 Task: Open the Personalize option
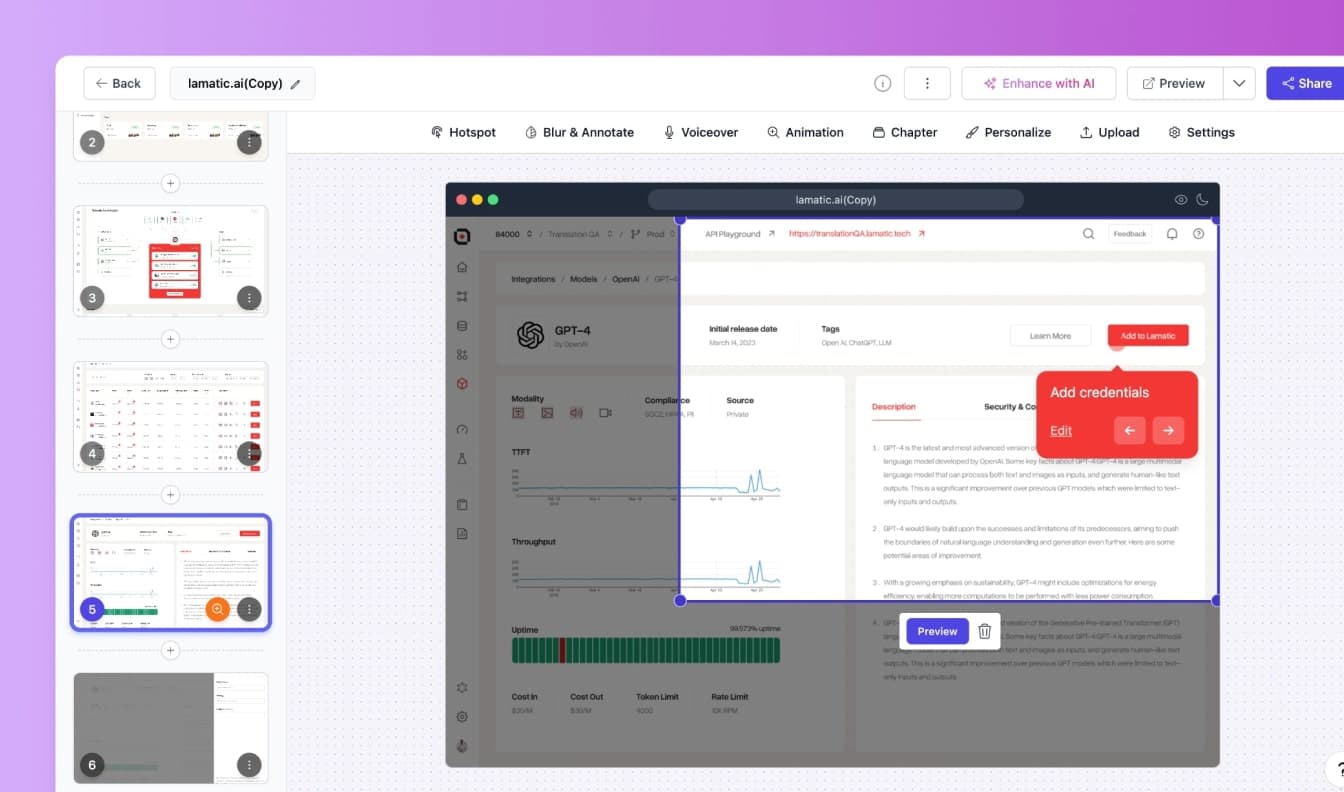tap(1008, 132)
